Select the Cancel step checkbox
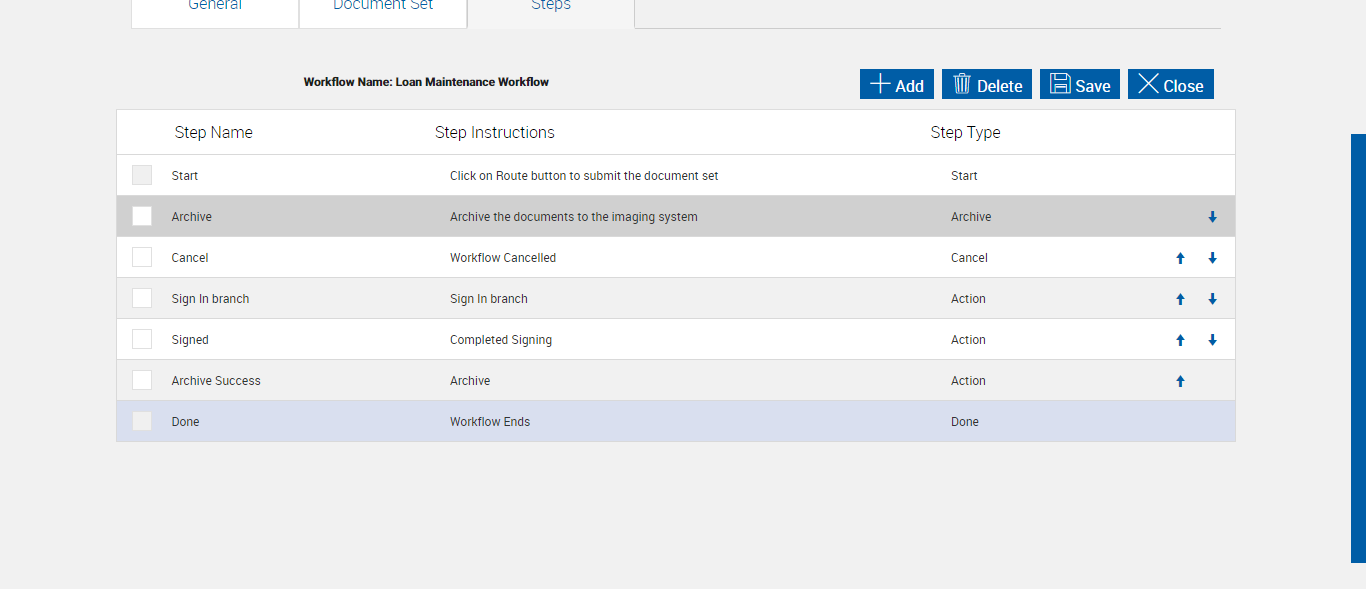The height and width of the screenshot is (589, 1366). tap(142, 258)
